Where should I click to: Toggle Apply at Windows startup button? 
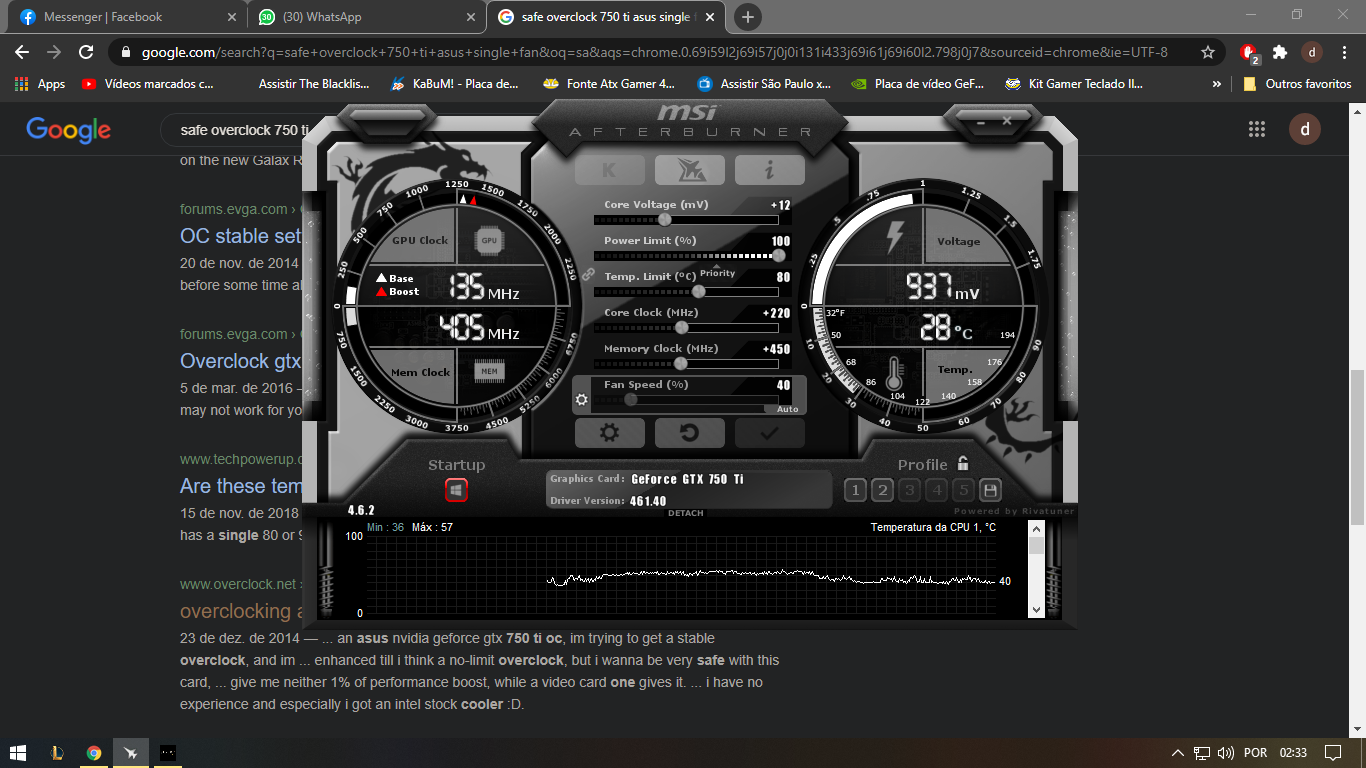456,490
